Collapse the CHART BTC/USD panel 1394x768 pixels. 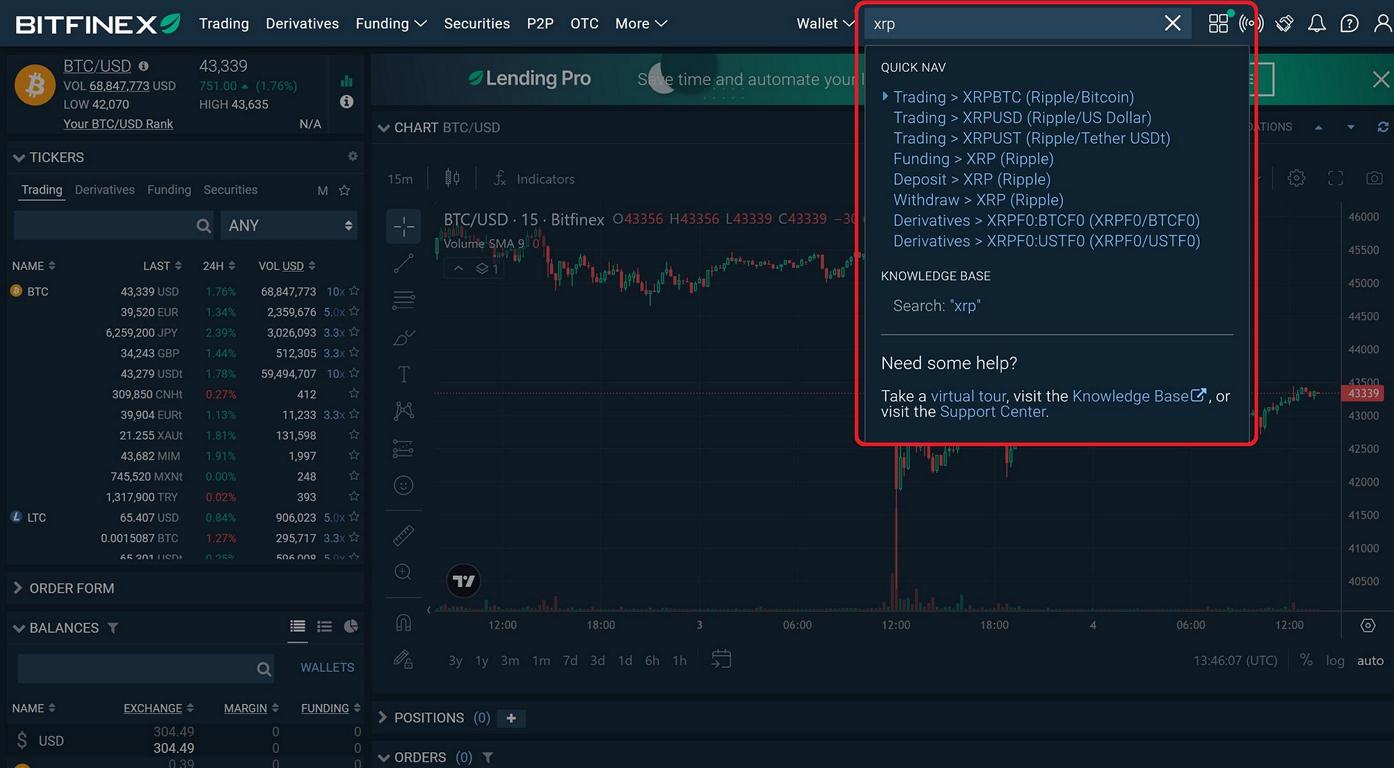pos(383,127)
